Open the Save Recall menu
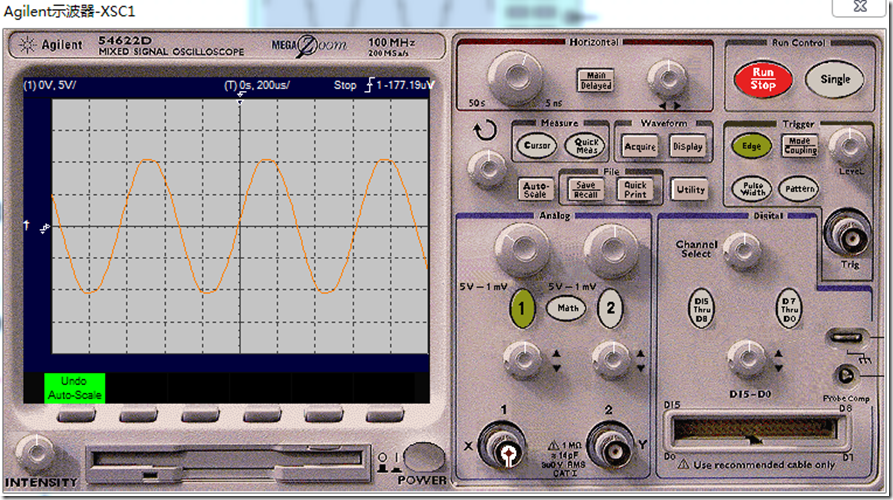This screenshot has height=500, width=893. tap(585, 190)
